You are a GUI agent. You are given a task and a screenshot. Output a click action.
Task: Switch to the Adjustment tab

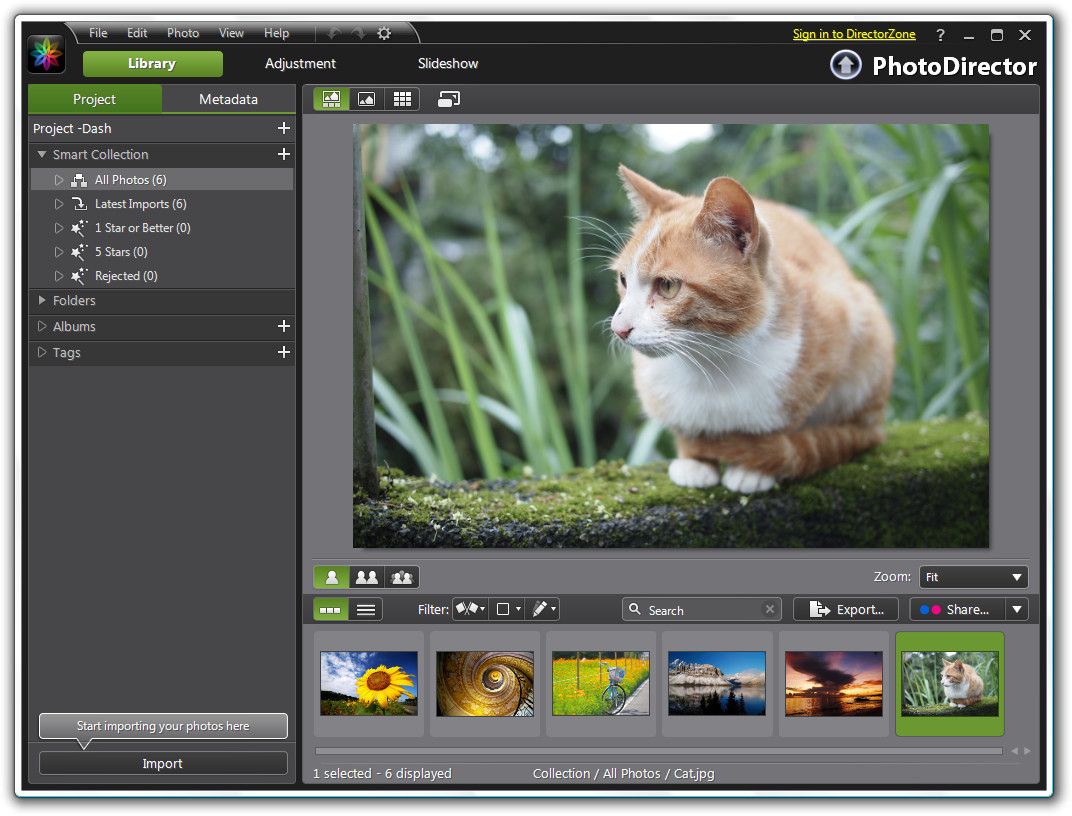pos(300,63)
